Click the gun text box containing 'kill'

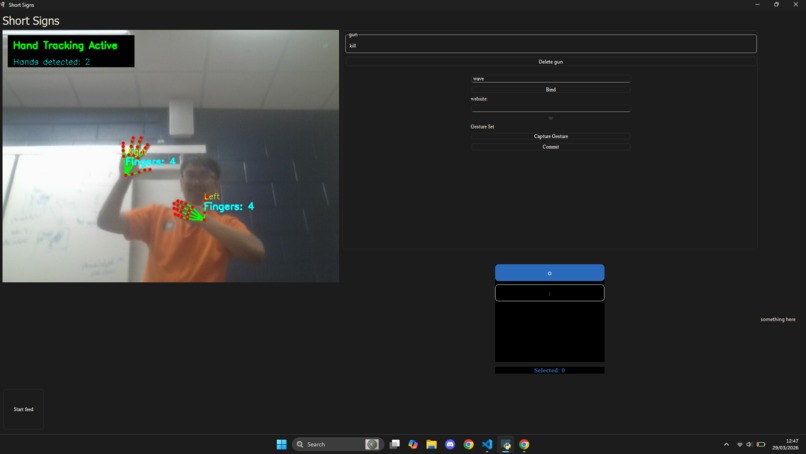pos(551,44)
